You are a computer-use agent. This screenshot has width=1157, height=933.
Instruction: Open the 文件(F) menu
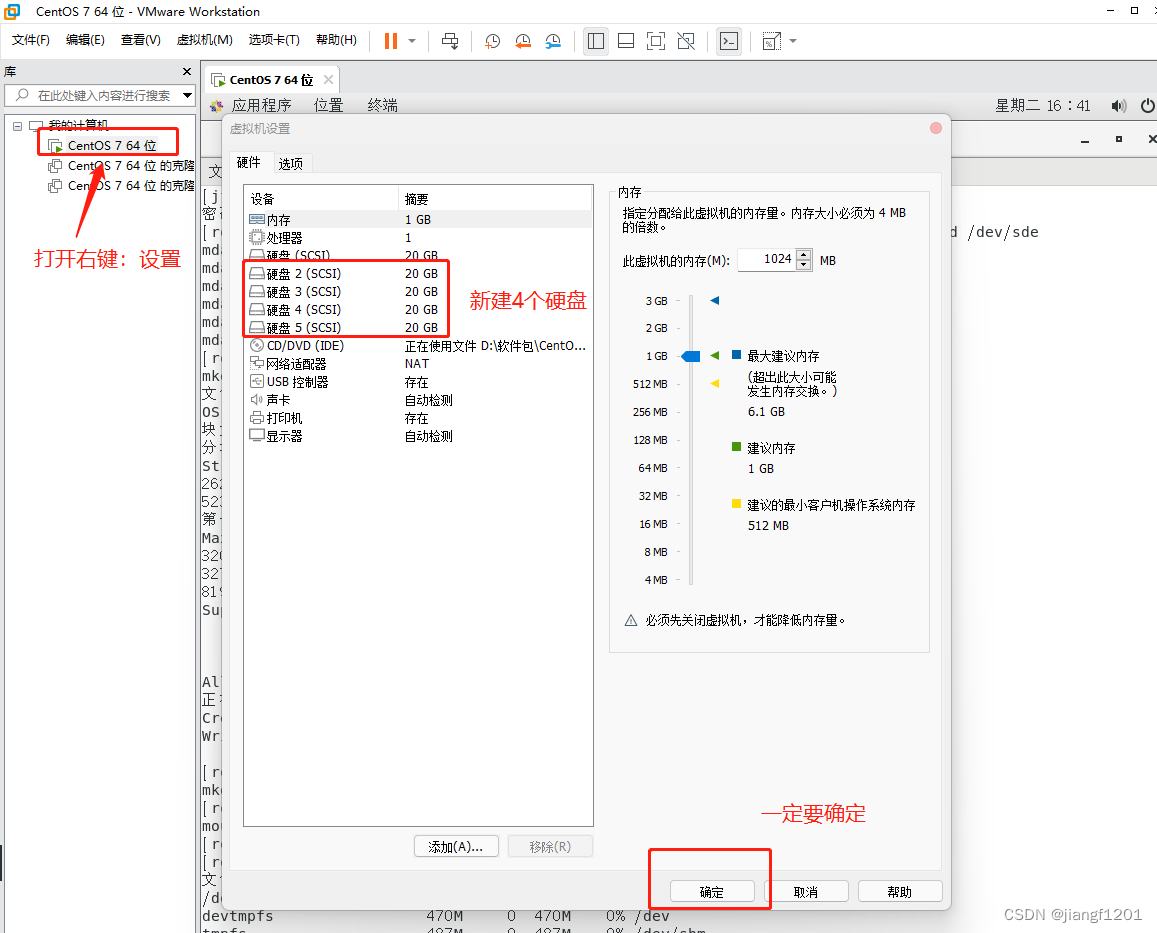point(31,40)
